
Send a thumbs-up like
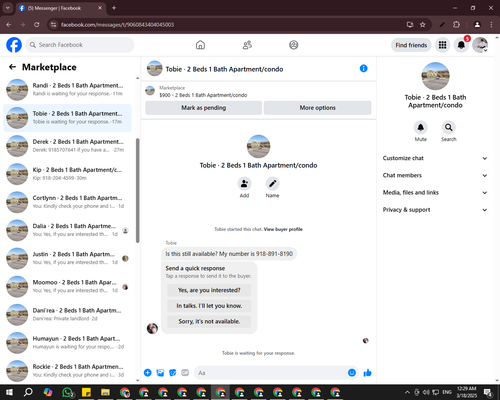(x=367, y=373)
